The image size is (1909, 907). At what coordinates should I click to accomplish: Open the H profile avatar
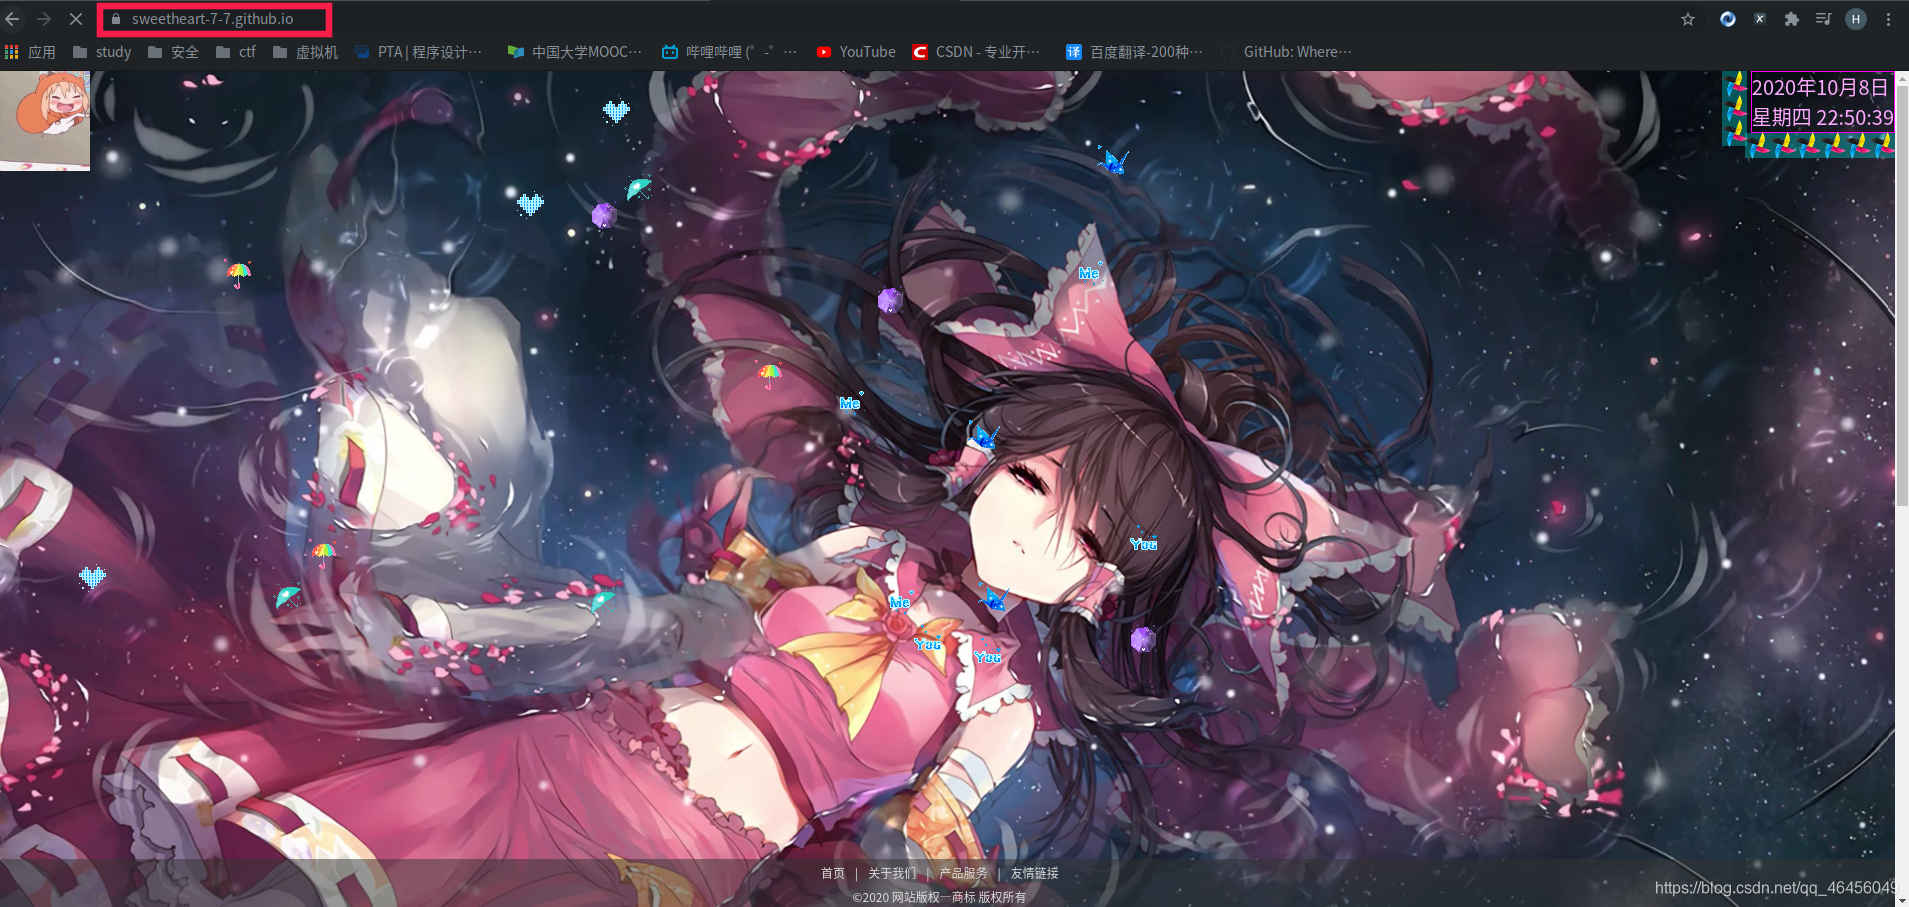1856,19
